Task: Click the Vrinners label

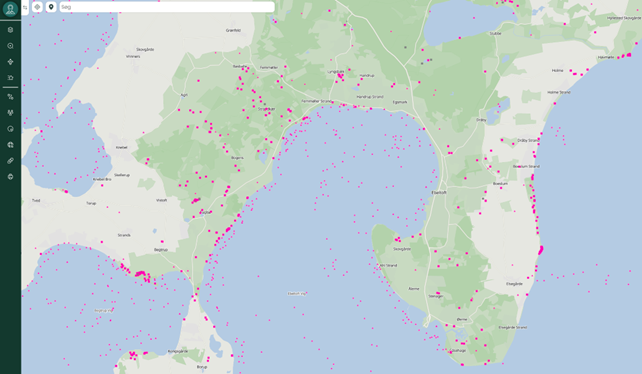Action: (x=133, y=57)
